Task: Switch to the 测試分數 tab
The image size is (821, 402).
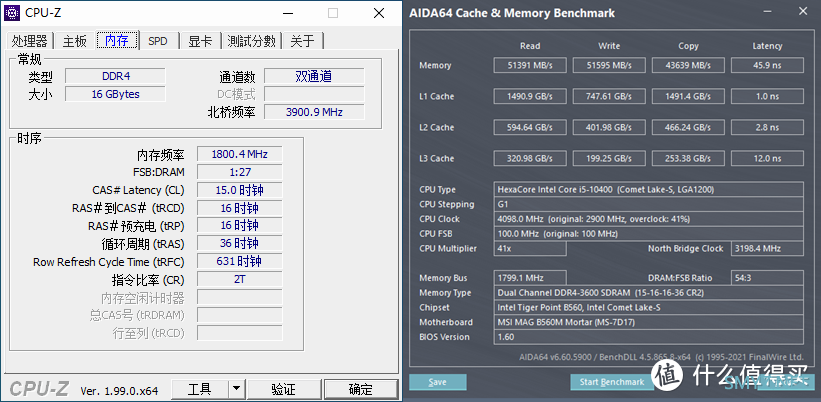Action: [251, 41]
